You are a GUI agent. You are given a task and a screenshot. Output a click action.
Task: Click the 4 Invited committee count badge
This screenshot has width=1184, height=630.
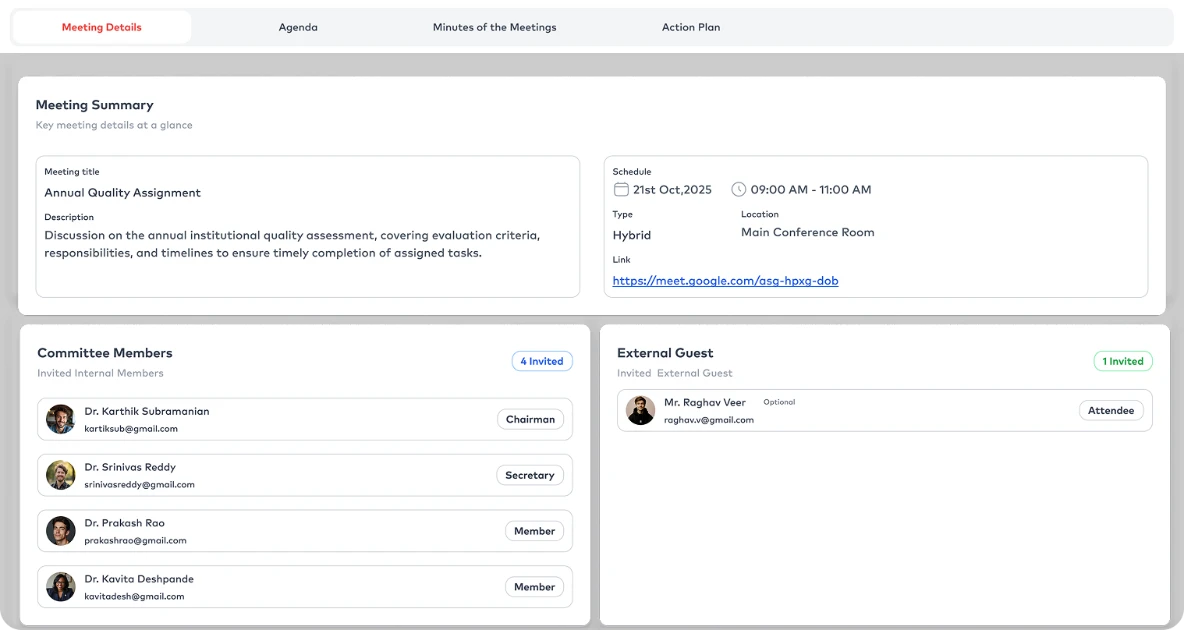tap(542, 362)
